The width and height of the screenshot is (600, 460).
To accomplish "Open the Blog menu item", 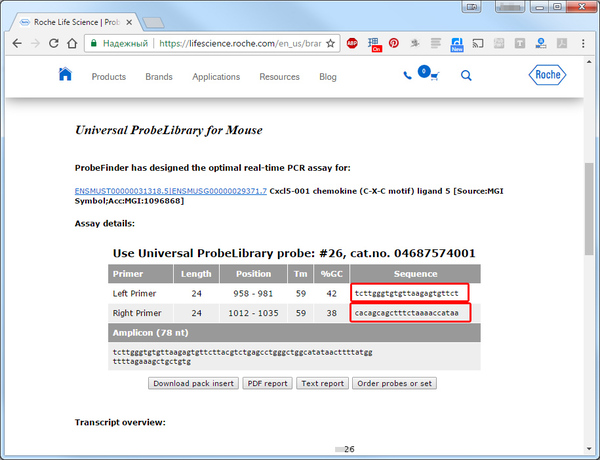I will point(328,77).
